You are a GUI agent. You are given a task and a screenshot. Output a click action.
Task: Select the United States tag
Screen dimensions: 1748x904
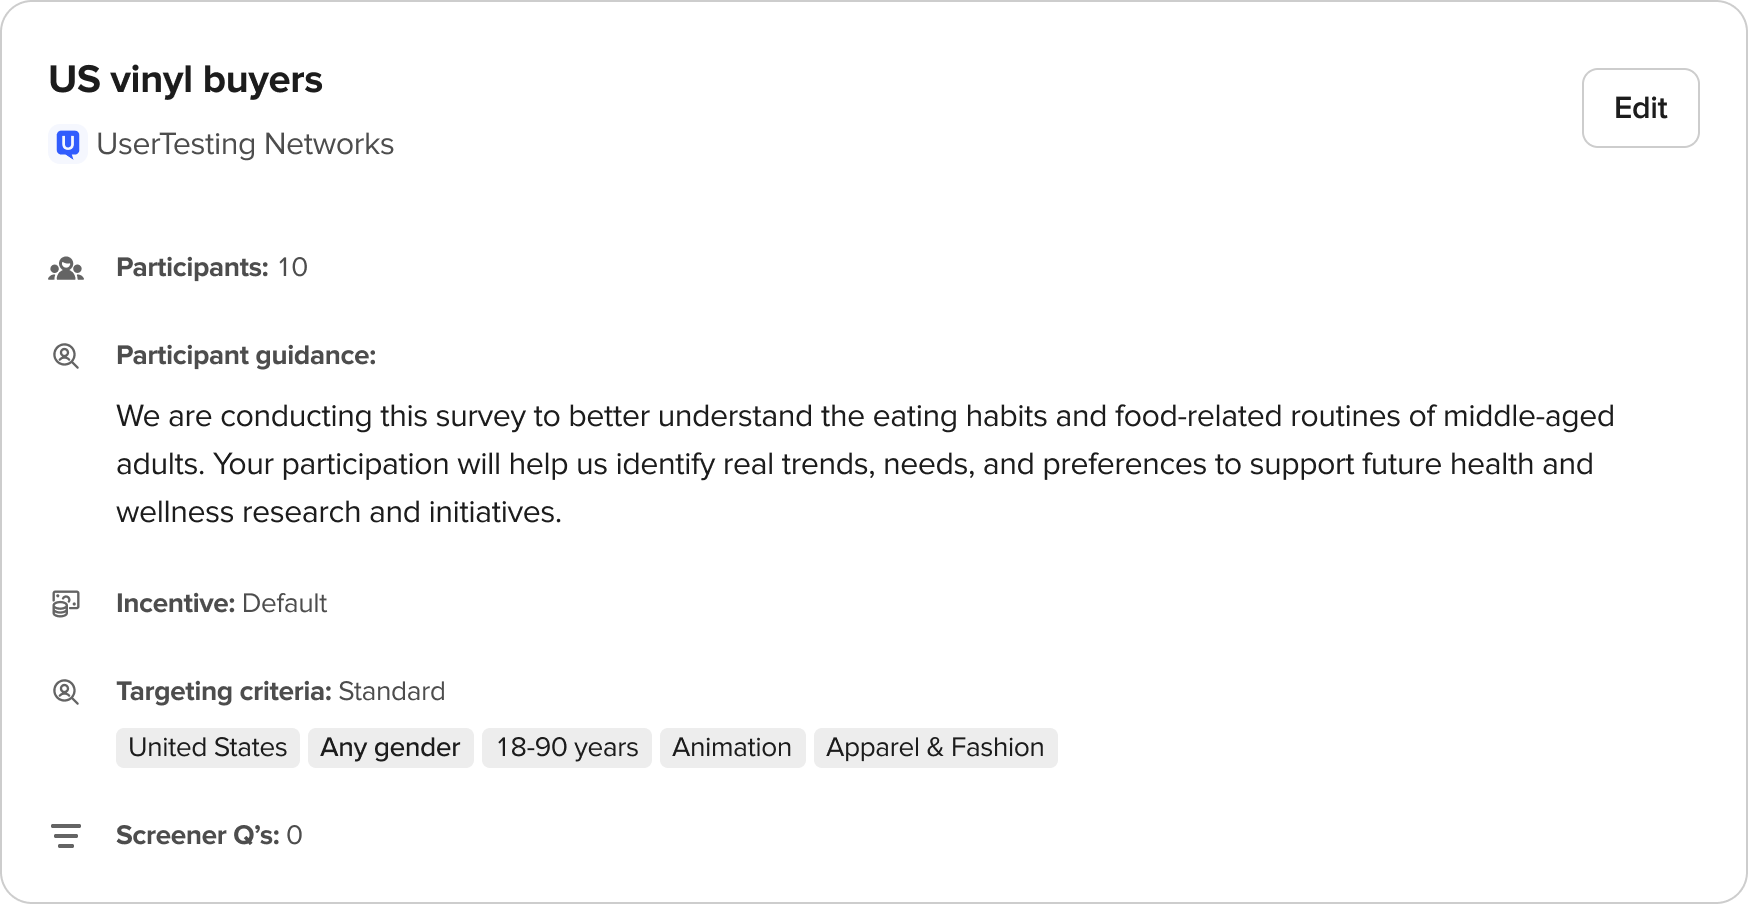(208, 748)
